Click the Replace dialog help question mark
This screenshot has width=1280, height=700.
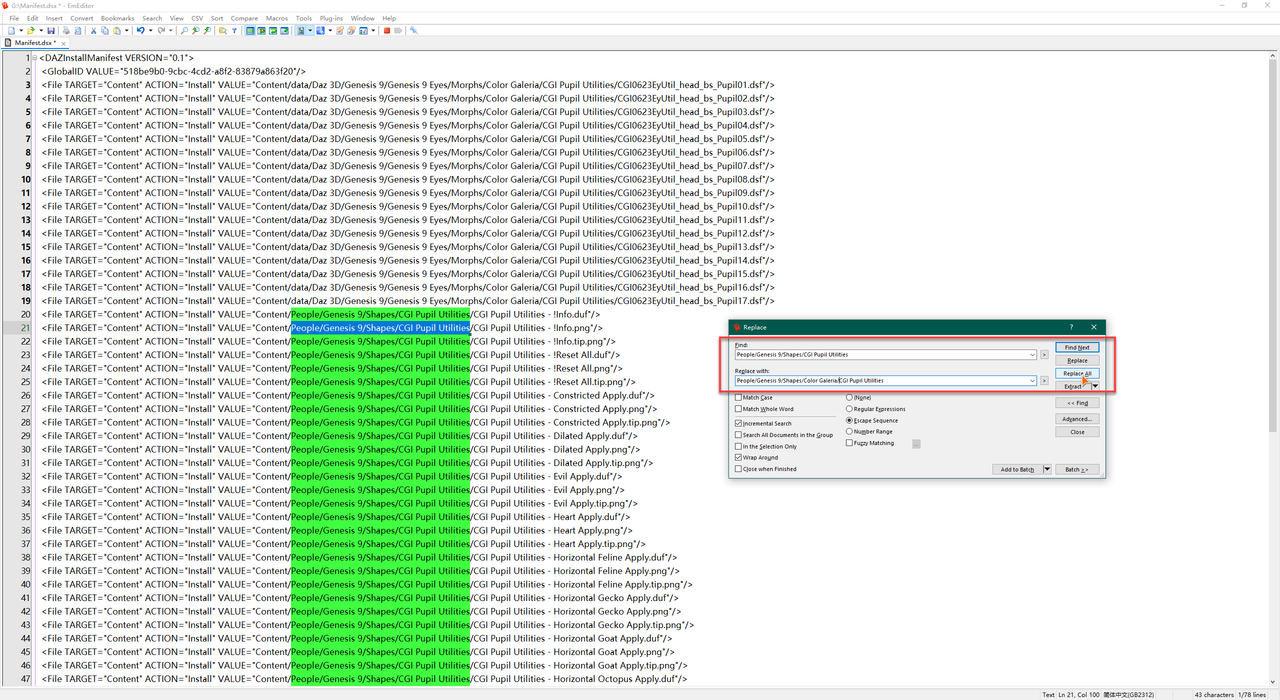pos(1071,327)
